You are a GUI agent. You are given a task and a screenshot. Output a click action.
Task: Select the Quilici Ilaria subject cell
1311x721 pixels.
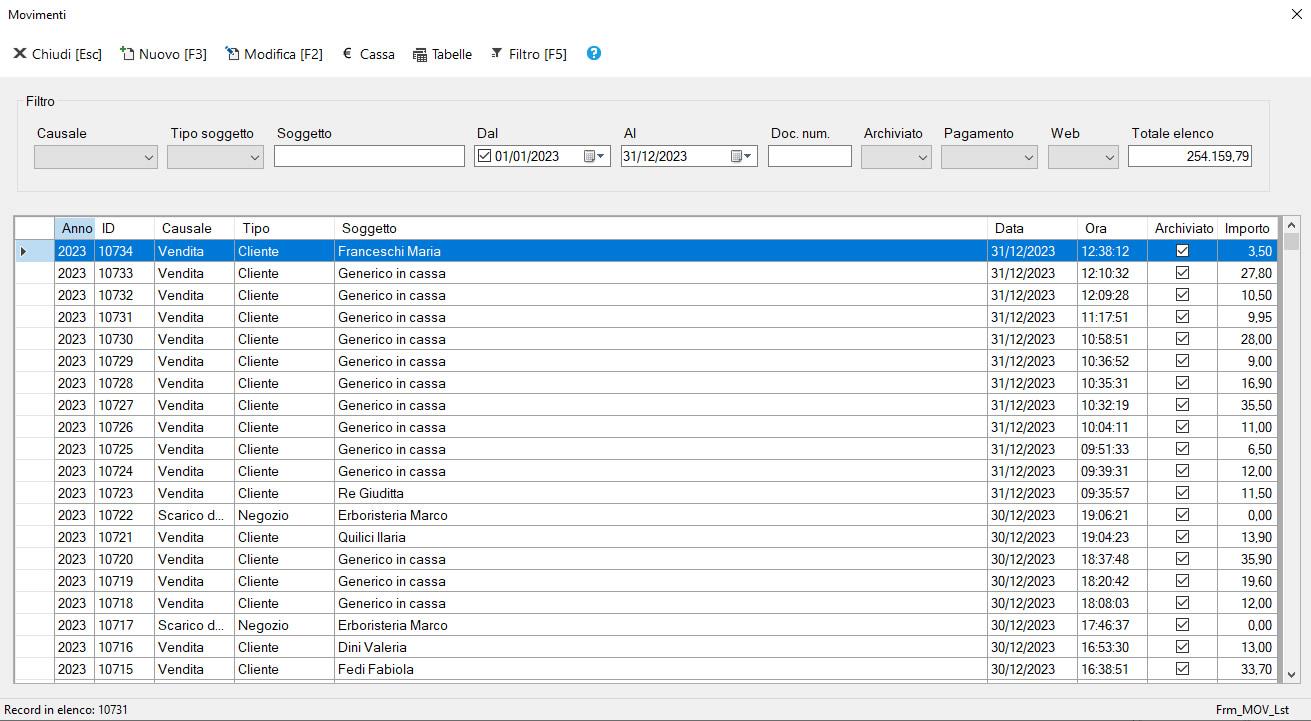click(661, 537)
